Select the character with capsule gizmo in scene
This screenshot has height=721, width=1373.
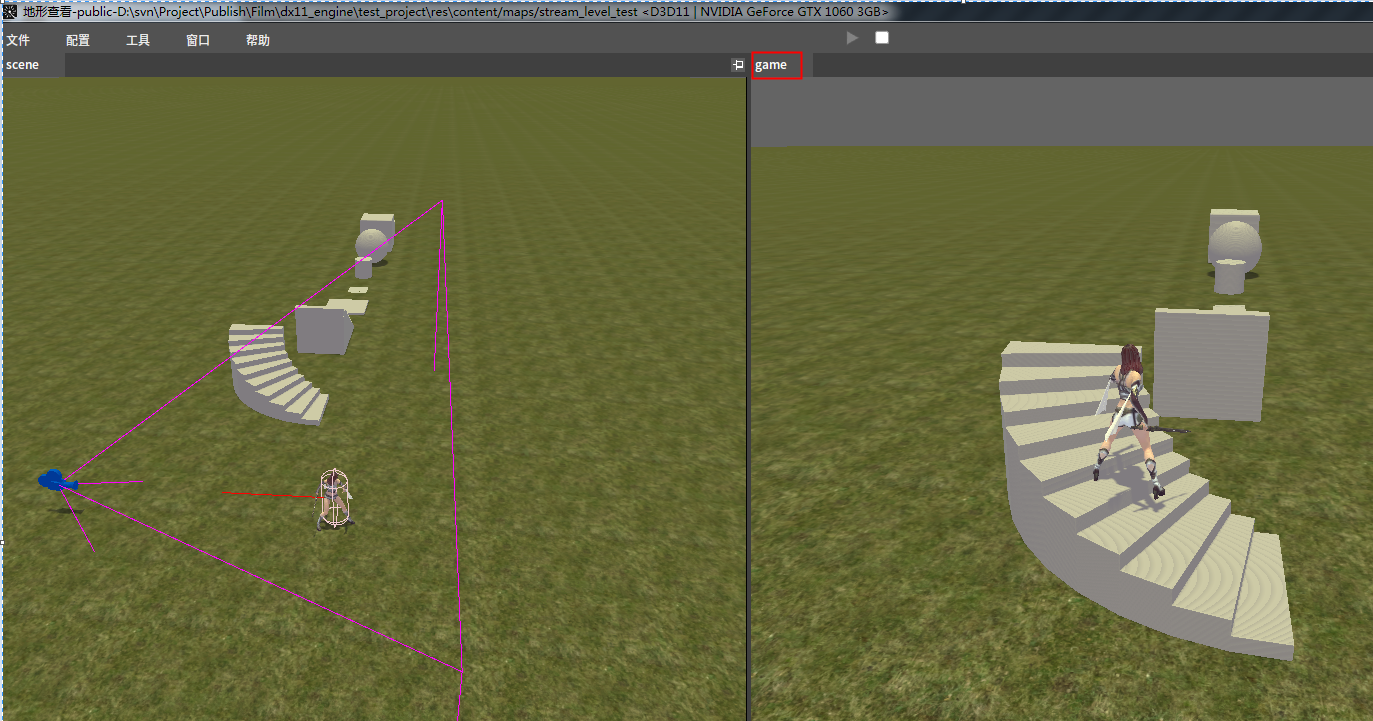point(333,498)
